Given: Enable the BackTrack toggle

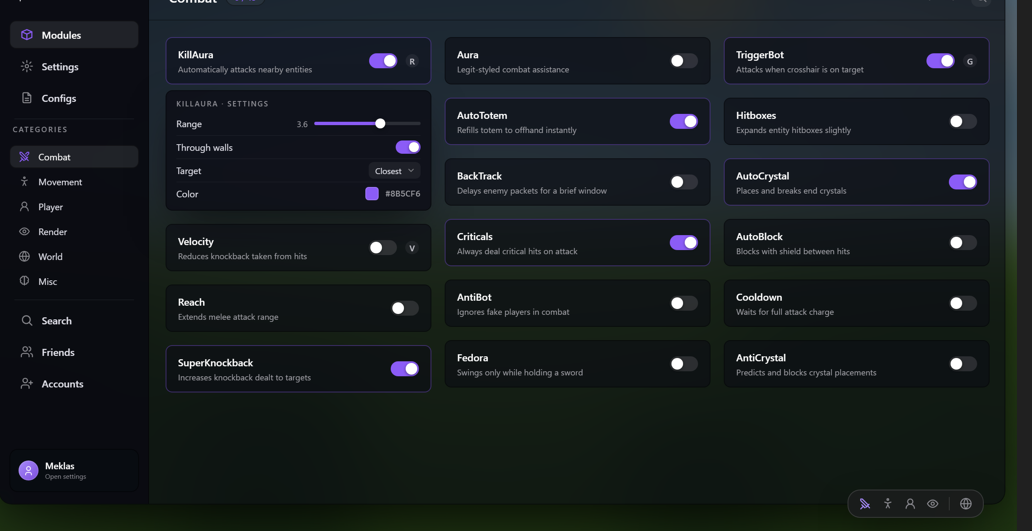Looking at the screenshot, I should [x=684, y=182].
